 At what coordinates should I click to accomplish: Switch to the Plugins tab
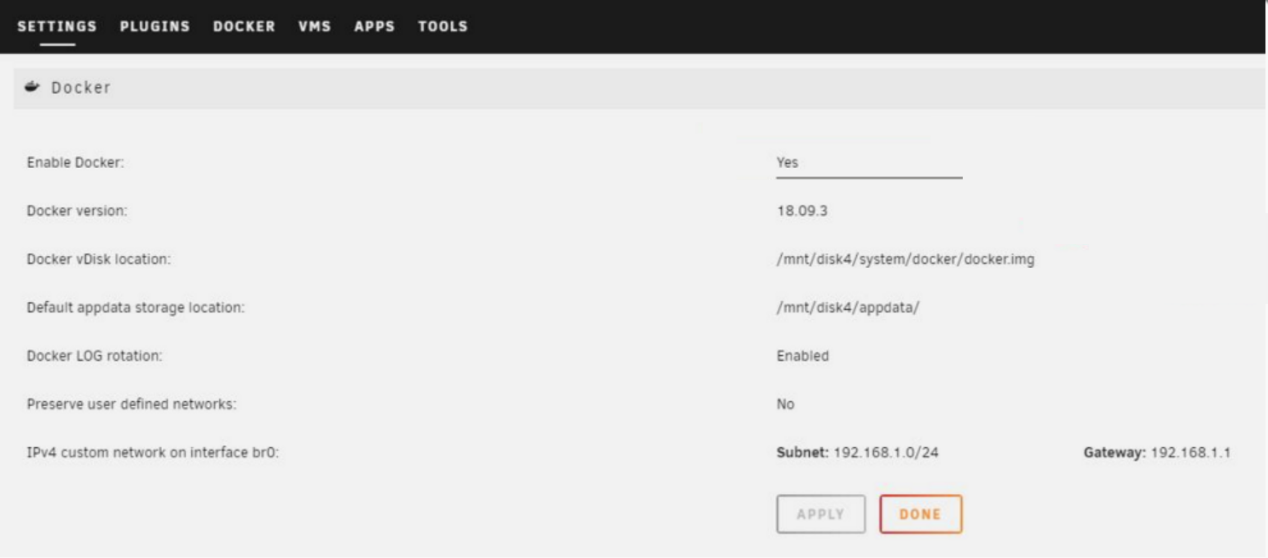[155, 26]
